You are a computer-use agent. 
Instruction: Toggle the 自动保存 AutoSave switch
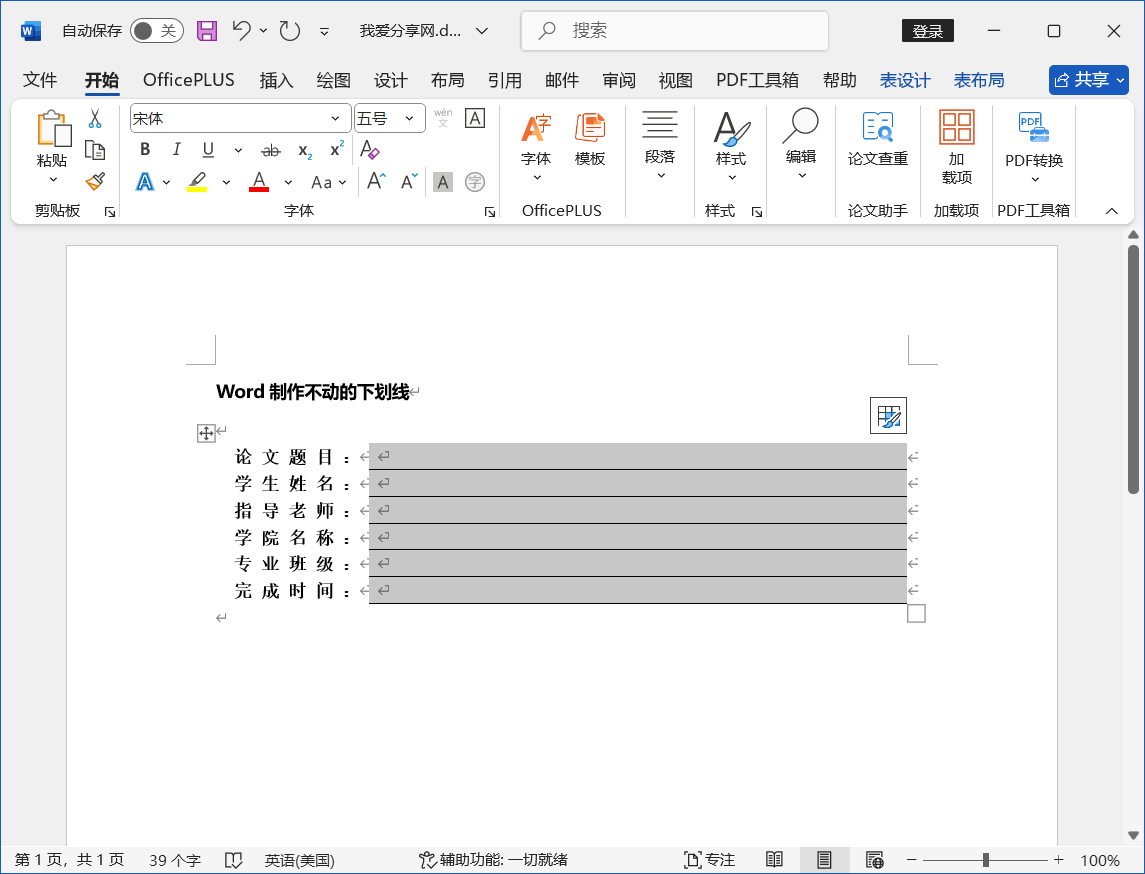156,31
